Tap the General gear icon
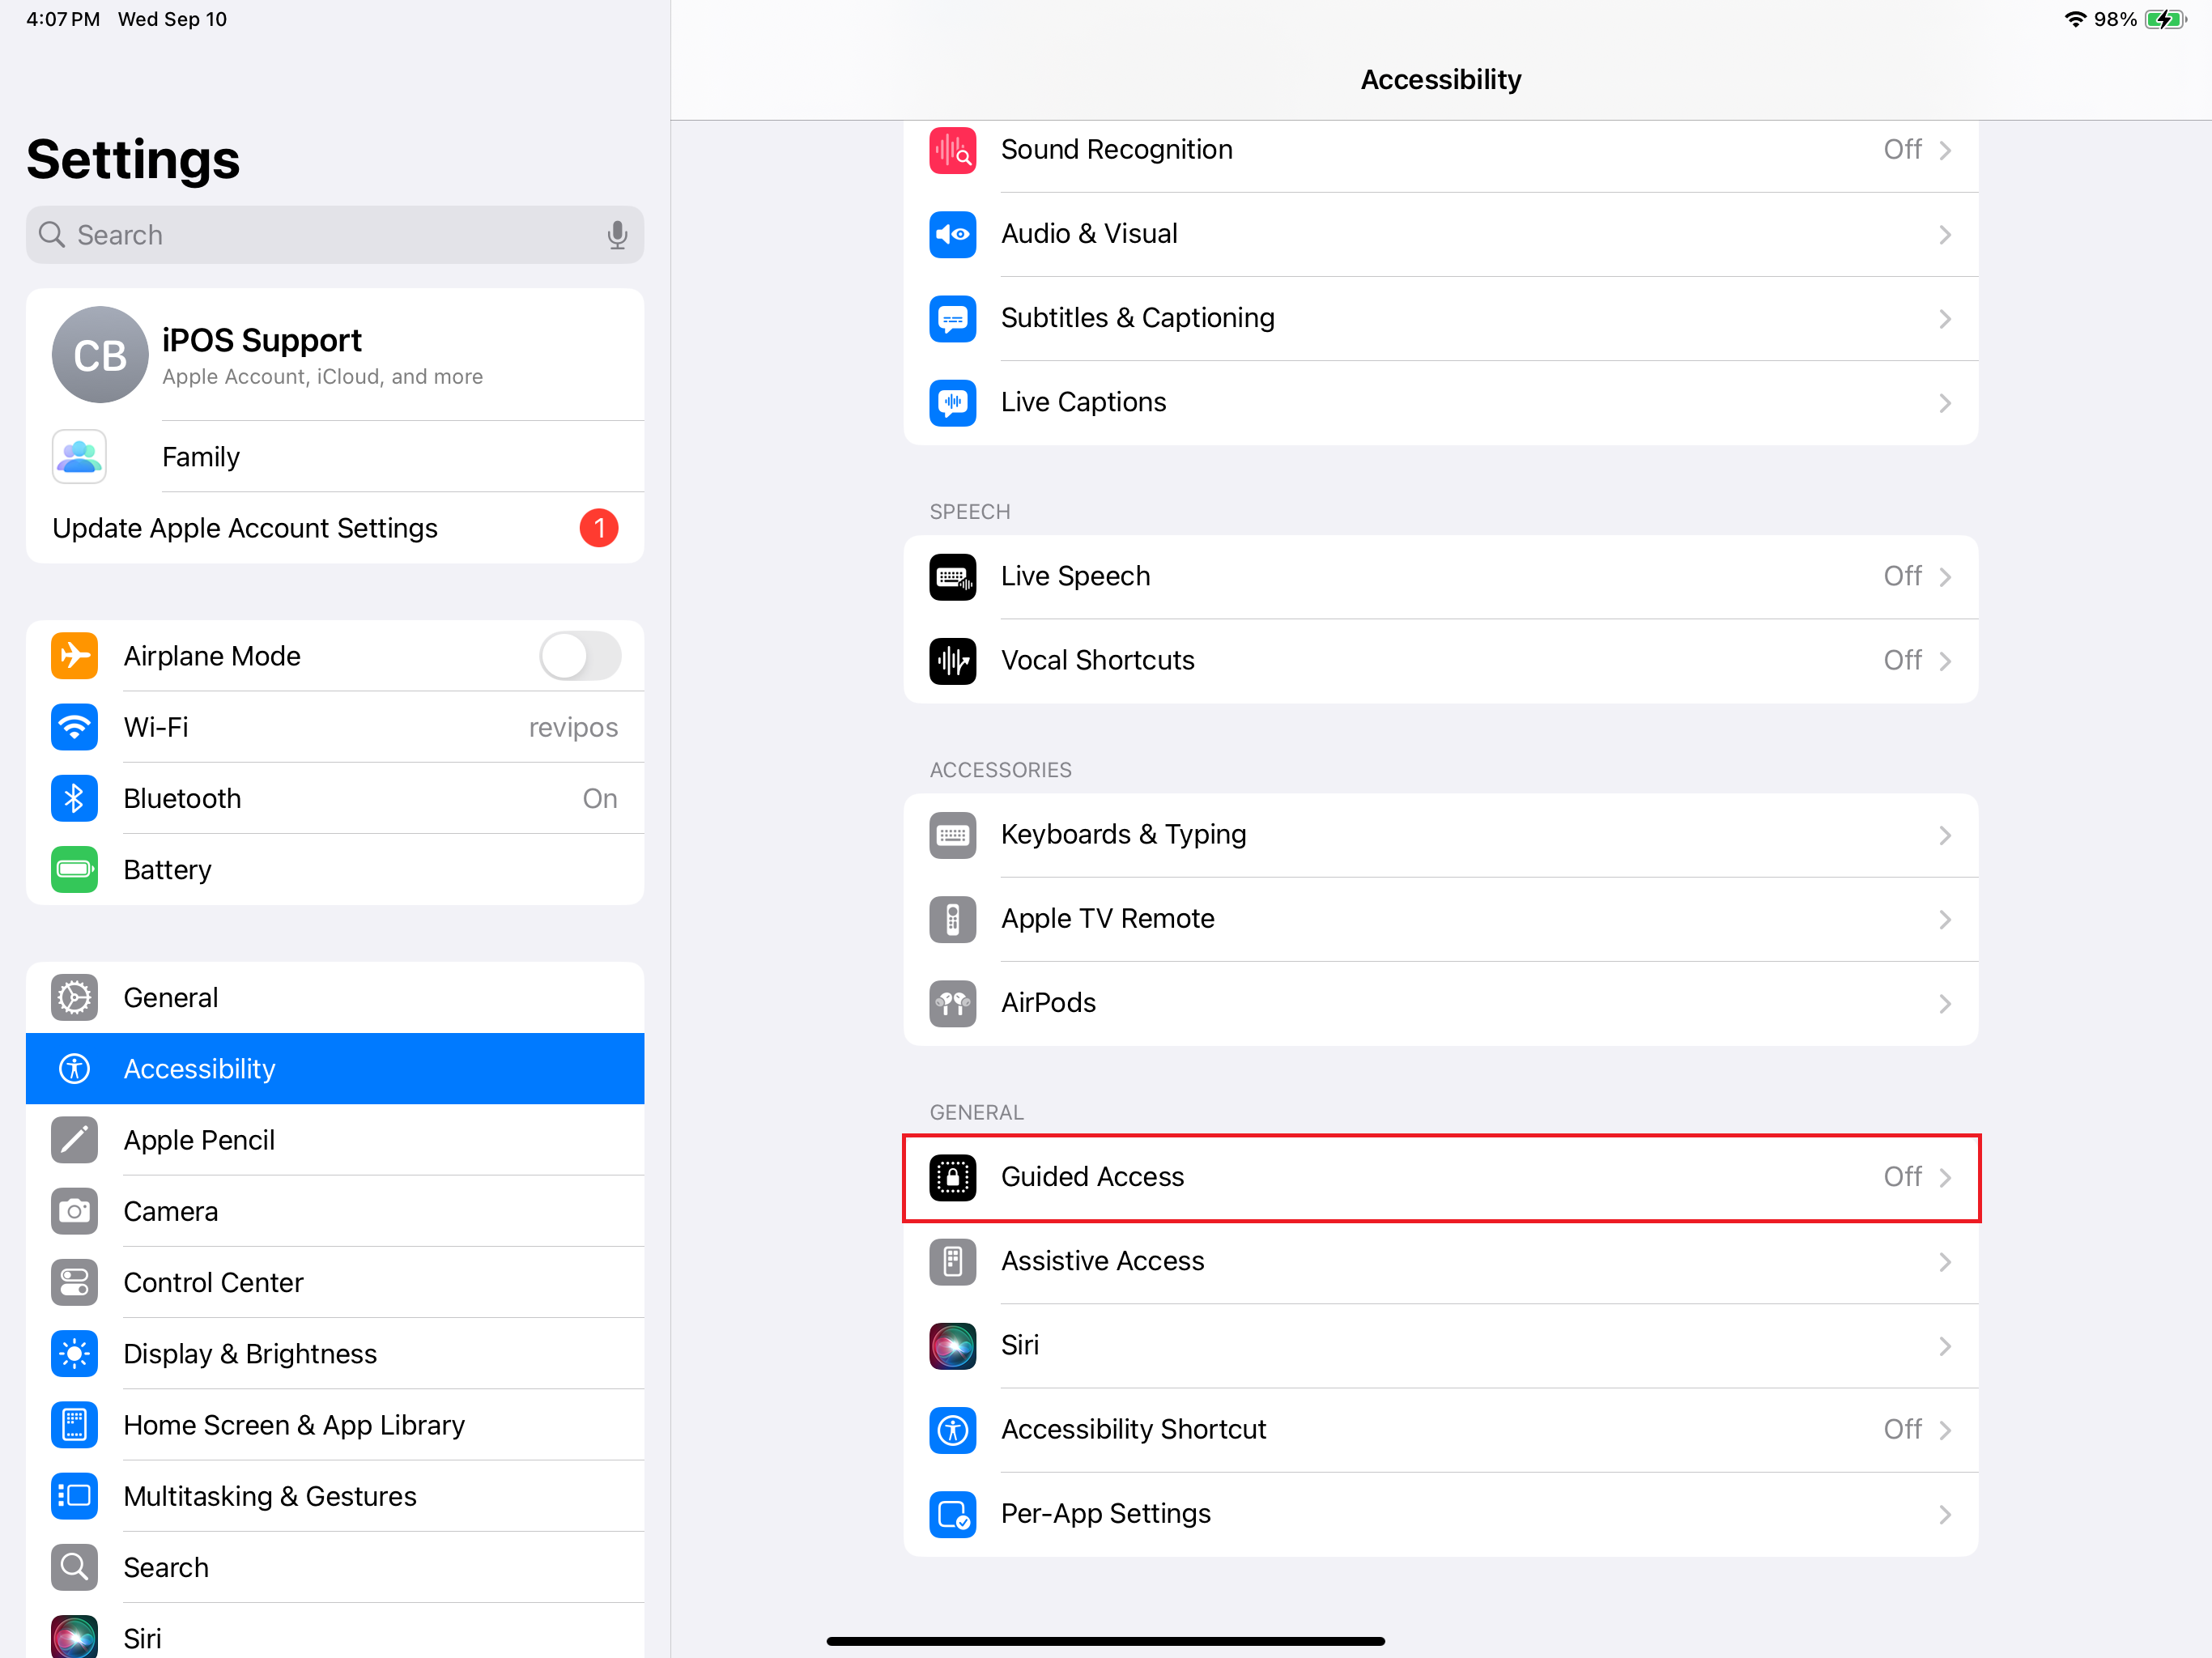 pyautogui.click(x=74, y=997)
